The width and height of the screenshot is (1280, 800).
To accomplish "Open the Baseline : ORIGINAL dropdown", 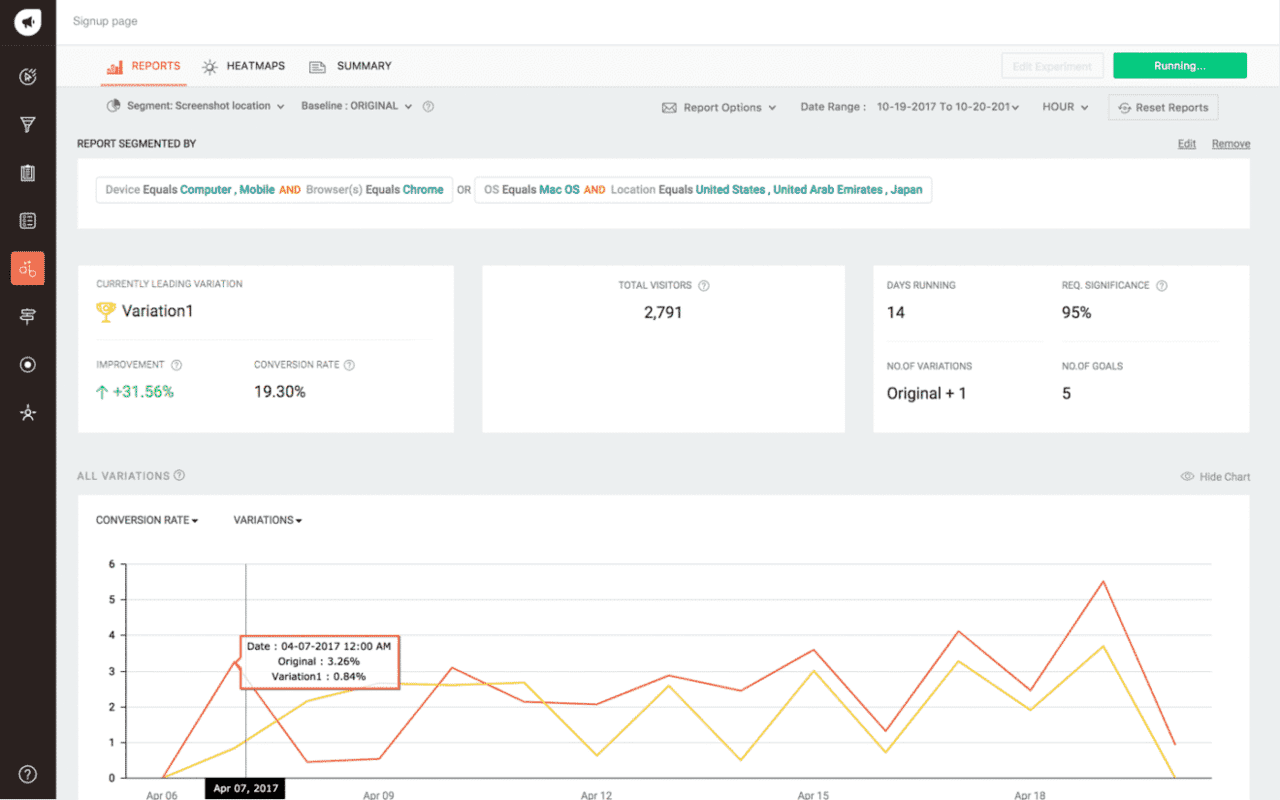I will pyautogui.click(x=357, y=106).
